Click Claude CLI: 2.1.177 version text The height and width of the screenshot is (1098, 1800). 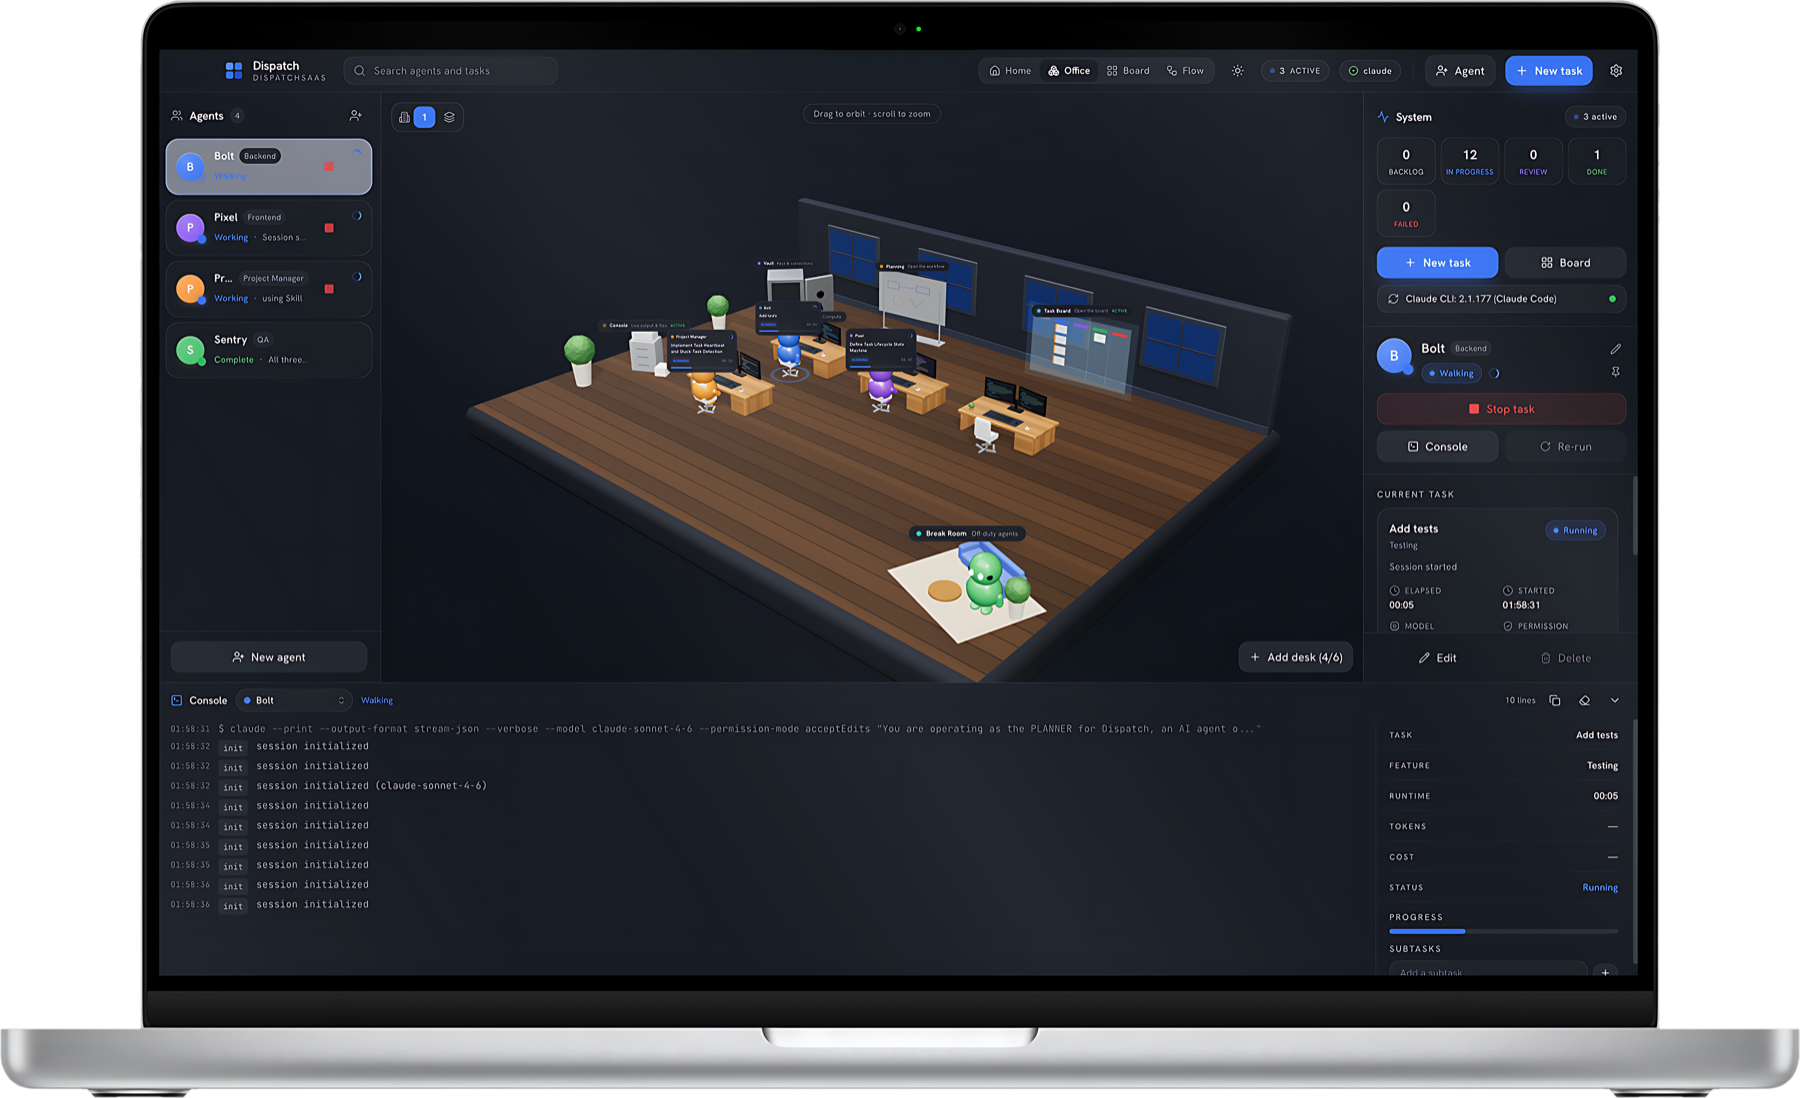point(1480,299)
